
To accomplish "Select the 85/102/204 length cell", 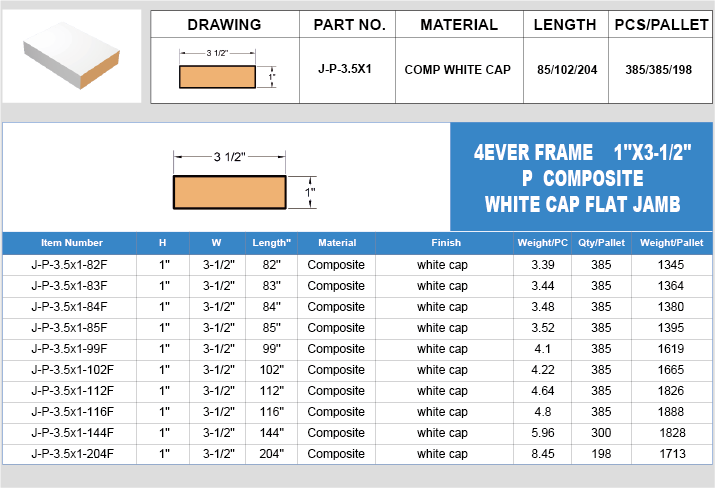I will coord(567,70).
